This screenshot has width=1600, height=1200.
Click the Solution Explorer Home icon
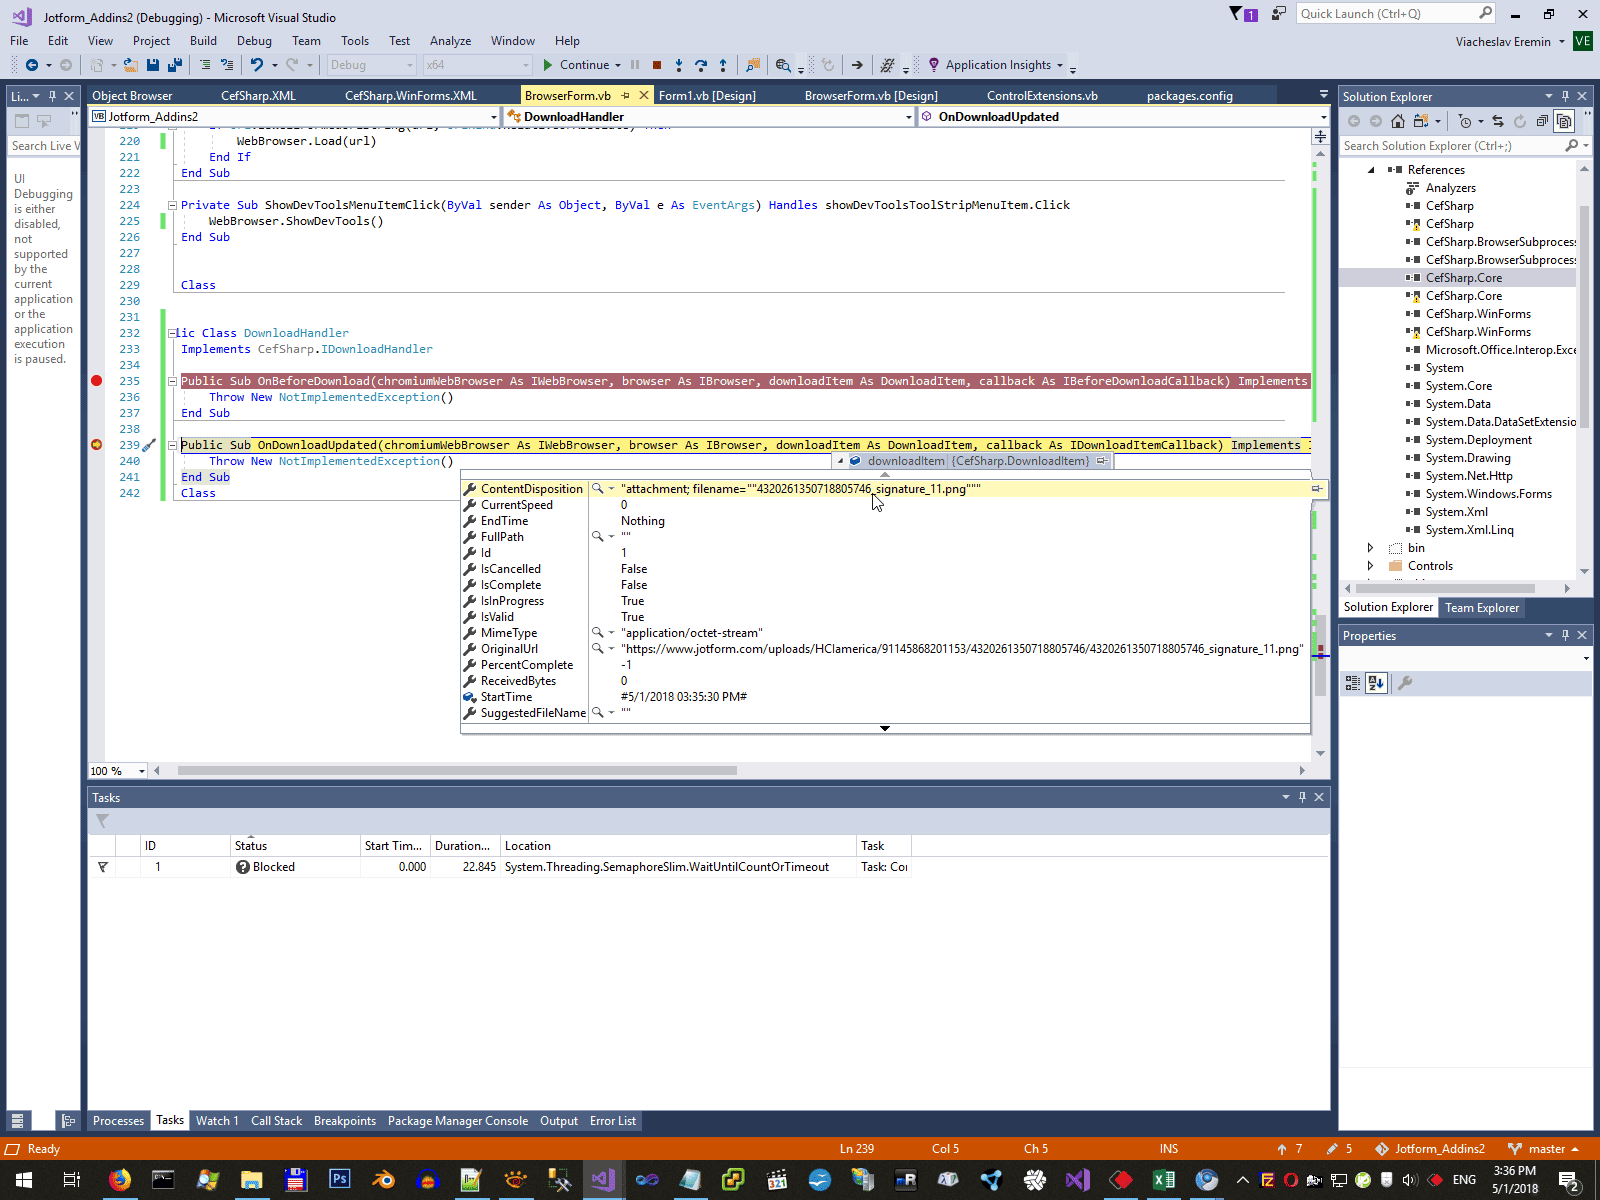[1398, 121]
